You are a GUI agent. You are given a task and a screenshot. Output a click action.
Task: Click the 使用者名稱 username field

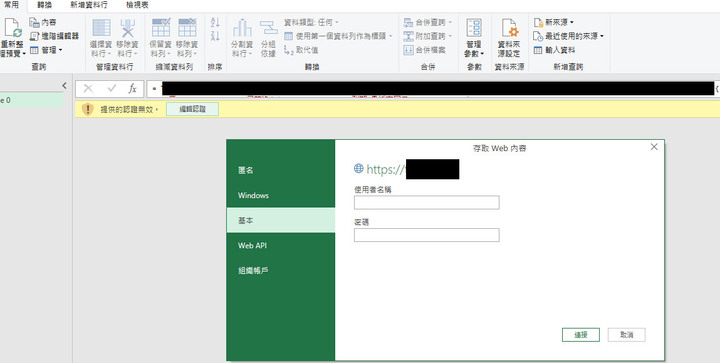pyautogui.click(x=427, y=202)
